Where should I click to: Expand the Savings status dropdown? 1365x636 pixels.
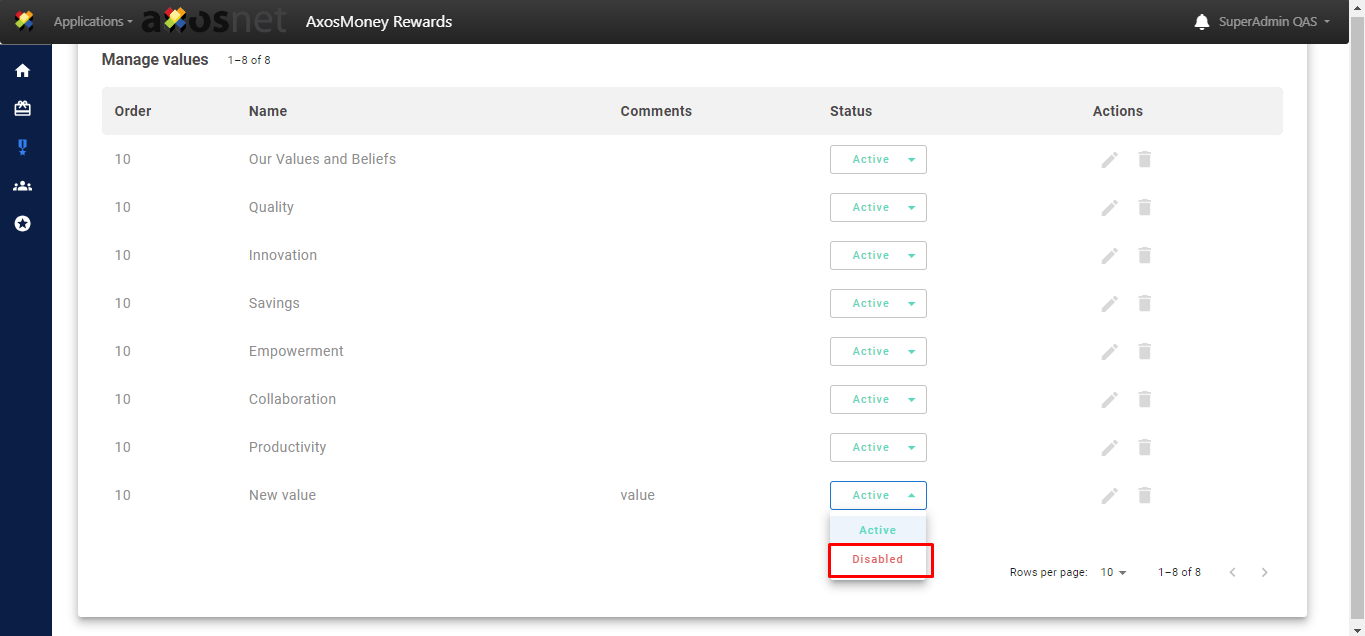click(878, 304)
